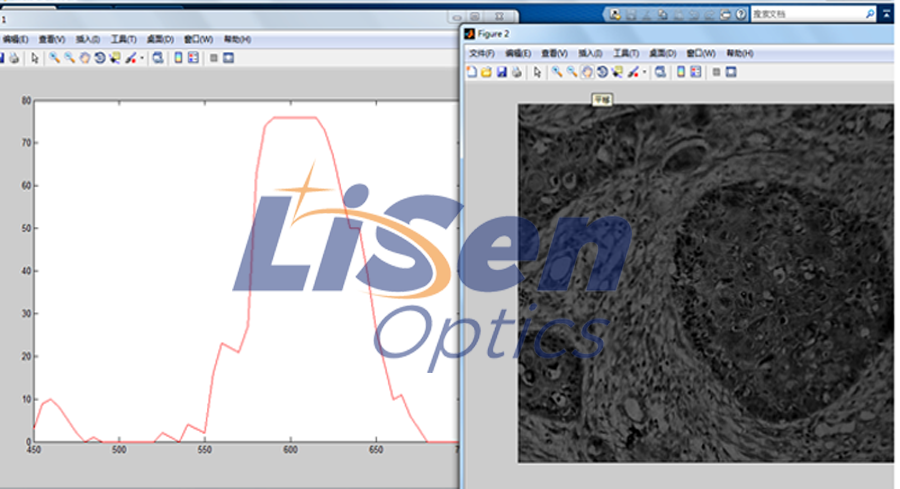Select Edit Plot arrow in Figure 2

coord(537,72)
